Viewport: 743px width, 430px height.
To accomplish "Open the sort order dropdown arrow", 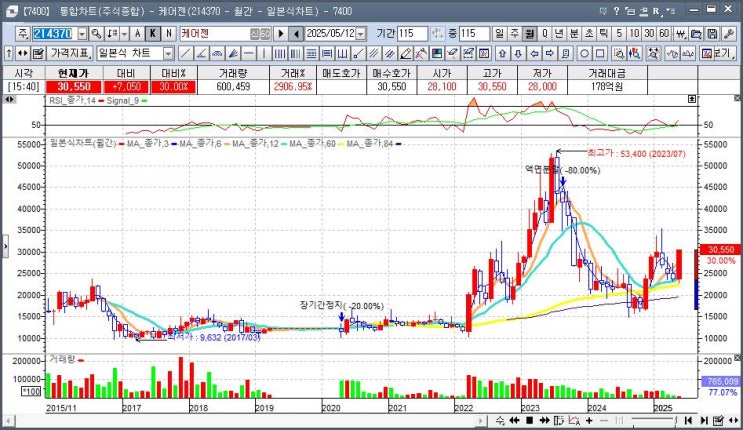I will pos(124,34).
